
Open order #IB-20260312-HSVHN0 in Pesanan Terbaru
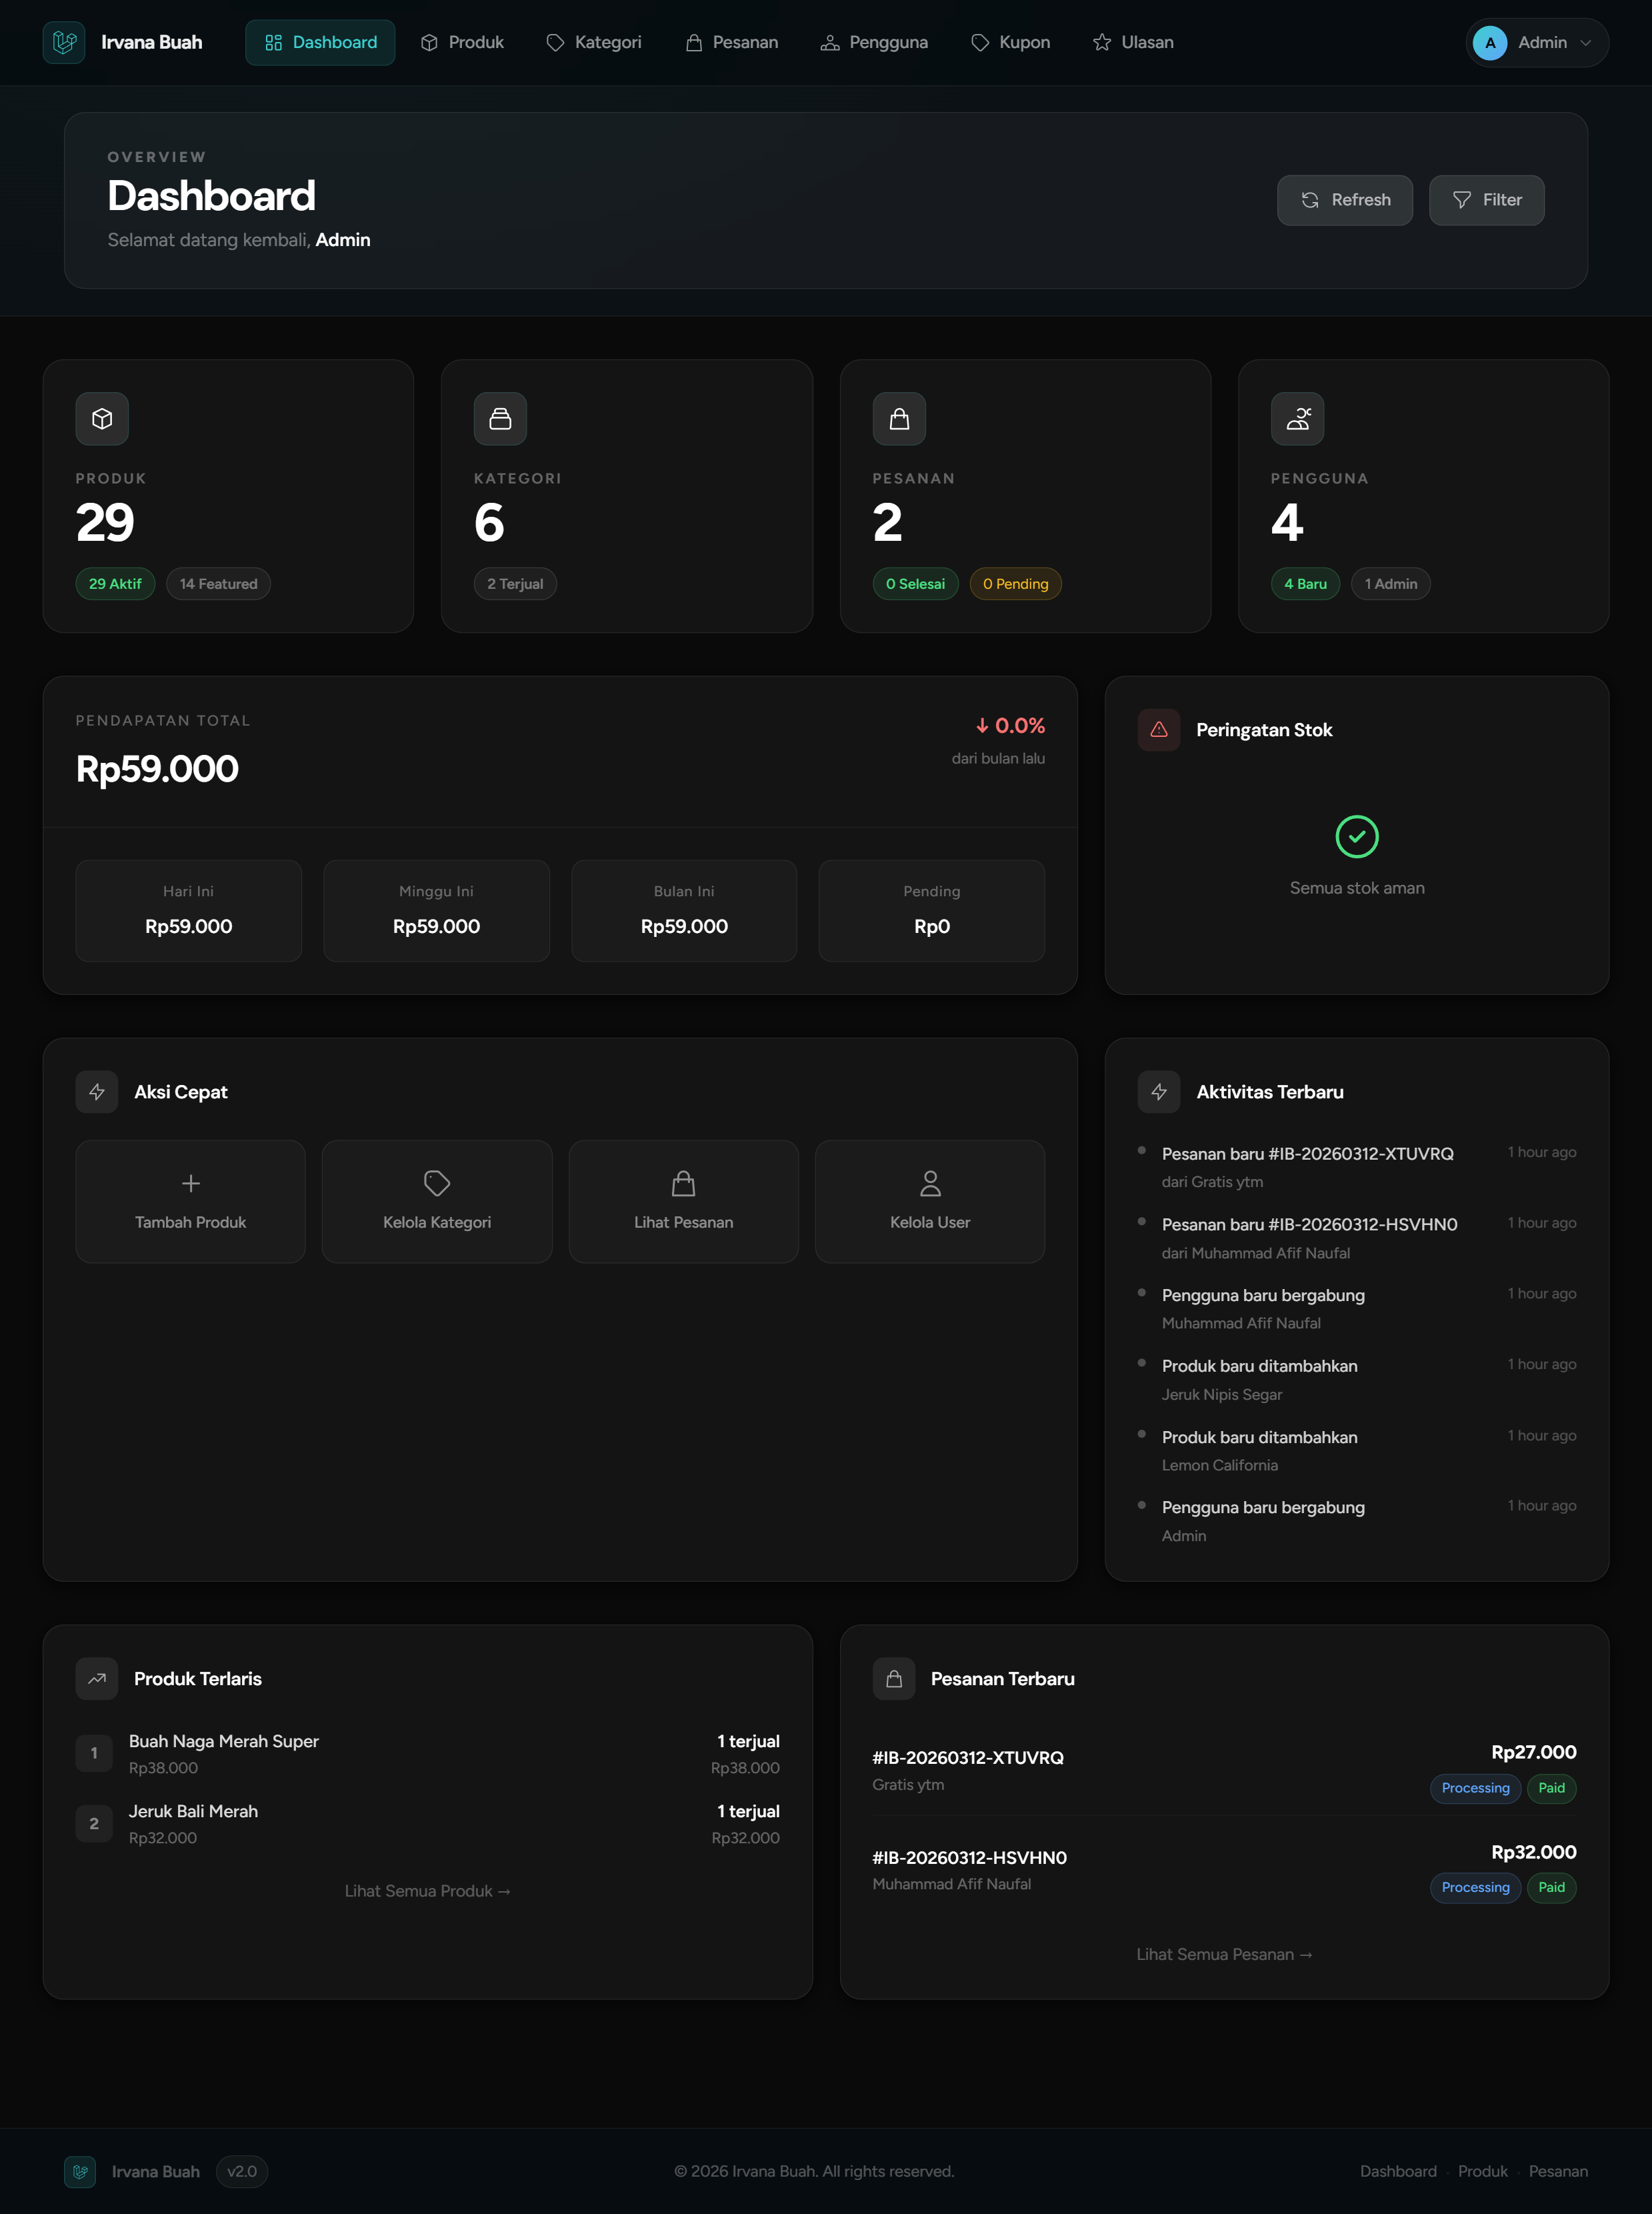(968, 1858)
